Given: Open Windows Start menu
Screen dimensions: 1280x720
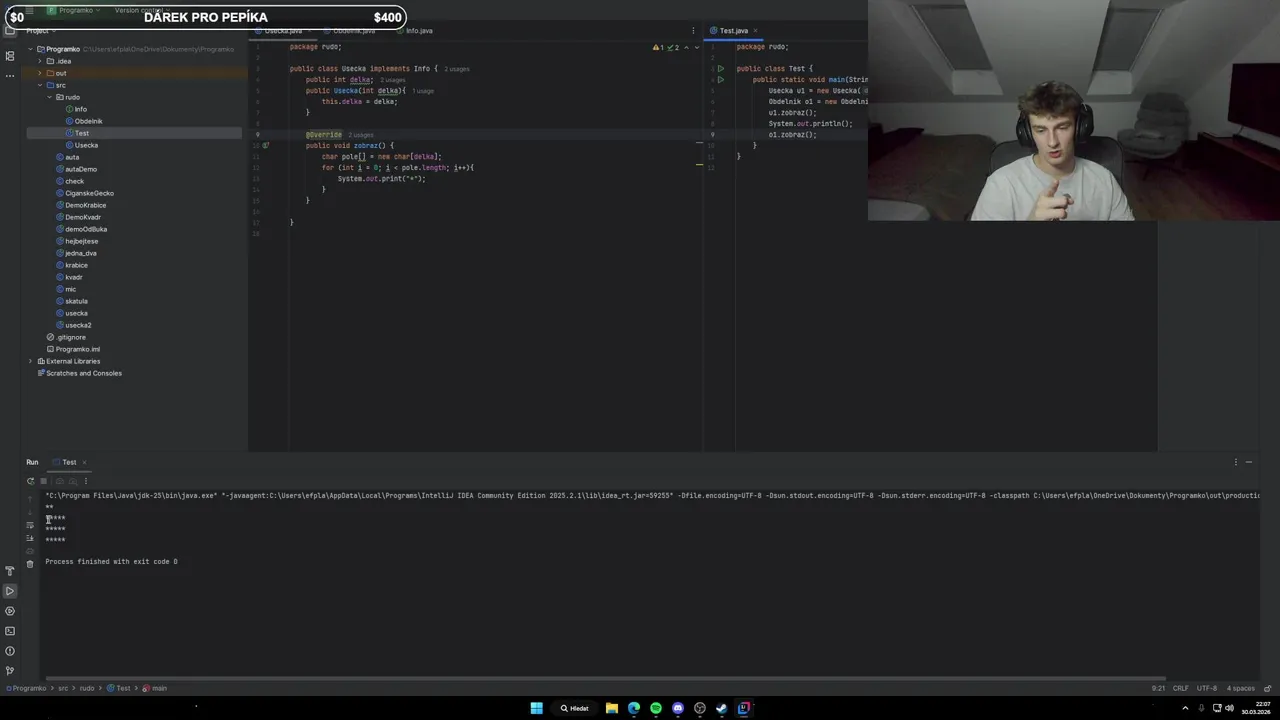Looking at the screenshot, I should click(x=536, y=708).
